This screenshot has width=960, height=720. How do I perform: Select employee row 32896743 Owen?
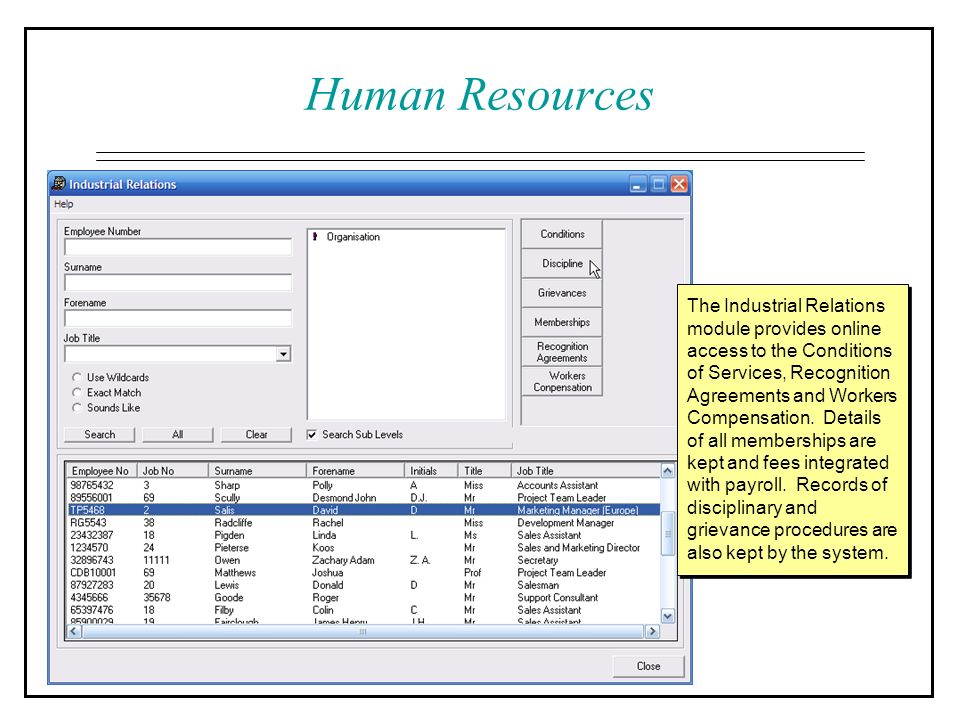(363, 560)
